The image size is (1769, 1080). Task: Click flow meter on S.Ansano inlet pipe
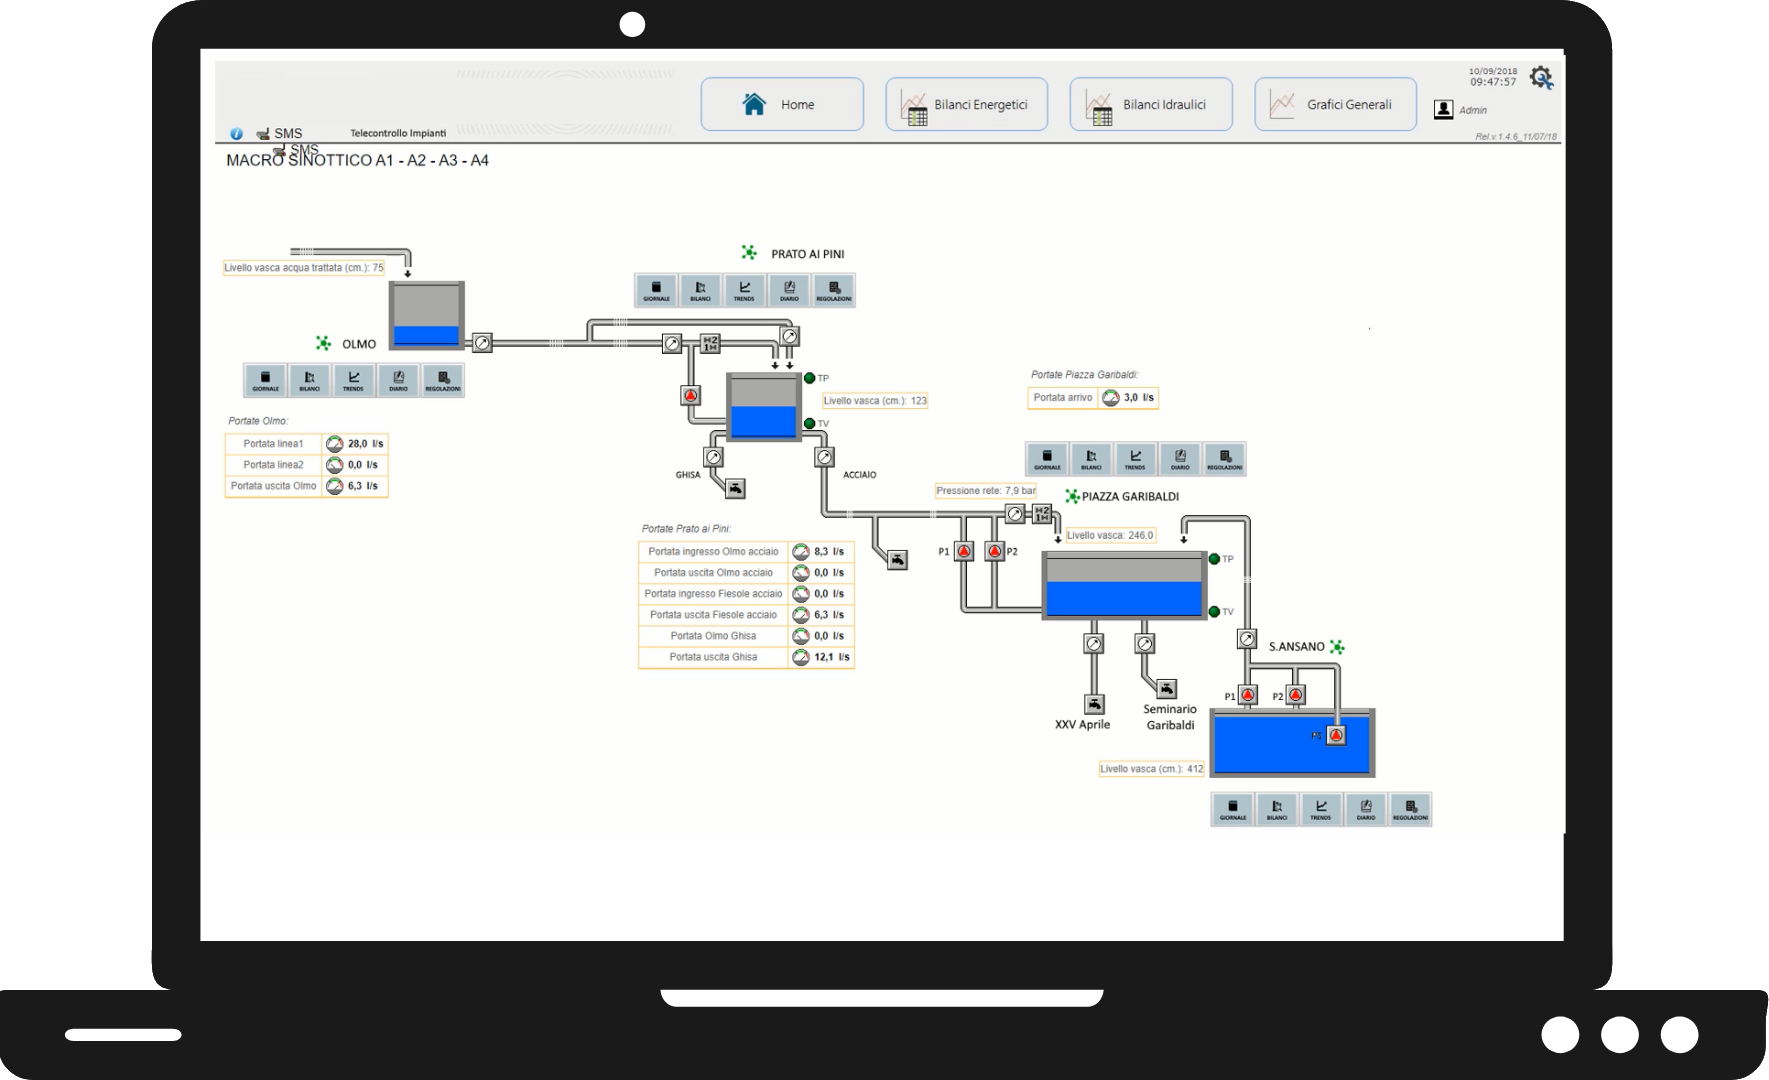point(1247,638)
